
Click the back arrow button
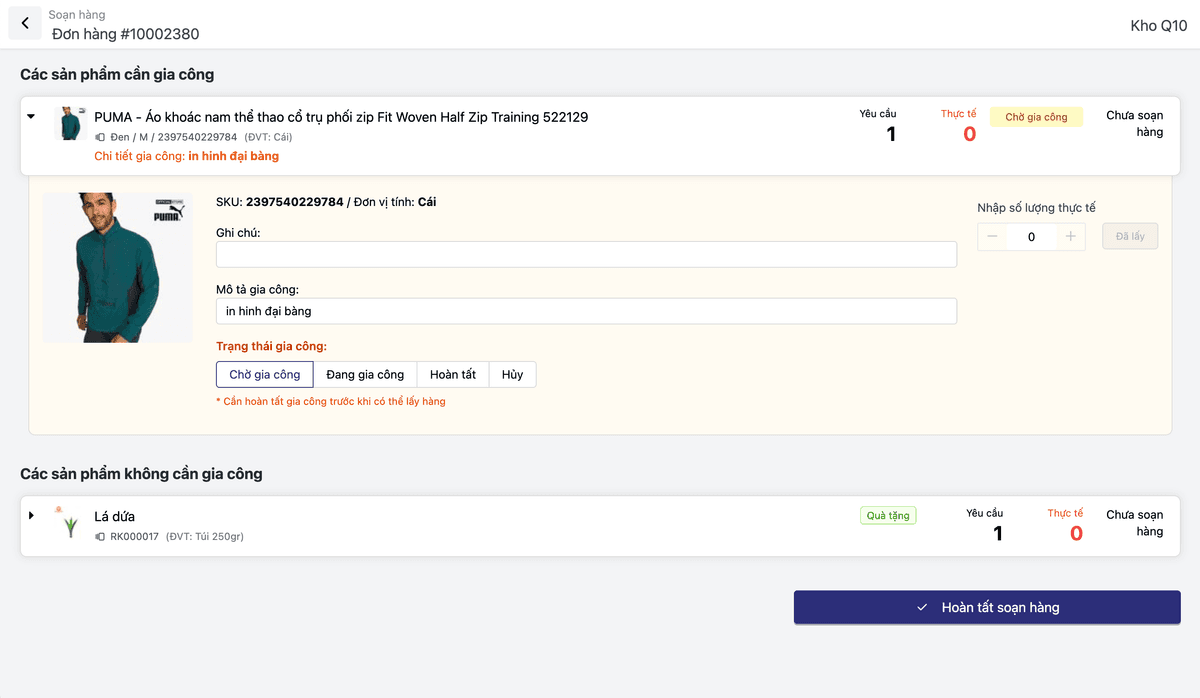pos(25,23)
